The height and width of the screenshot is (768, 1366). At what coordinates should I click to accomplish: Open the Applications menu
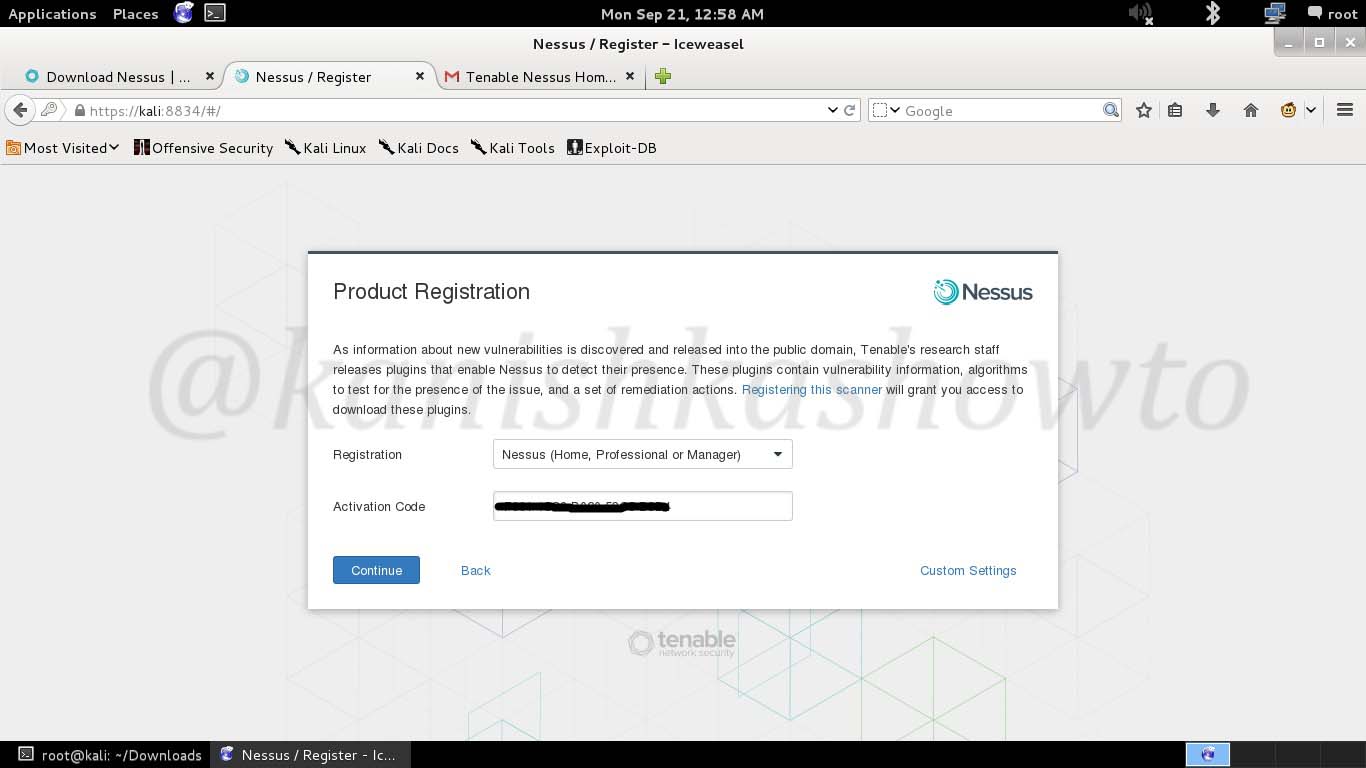click(52, 14)
